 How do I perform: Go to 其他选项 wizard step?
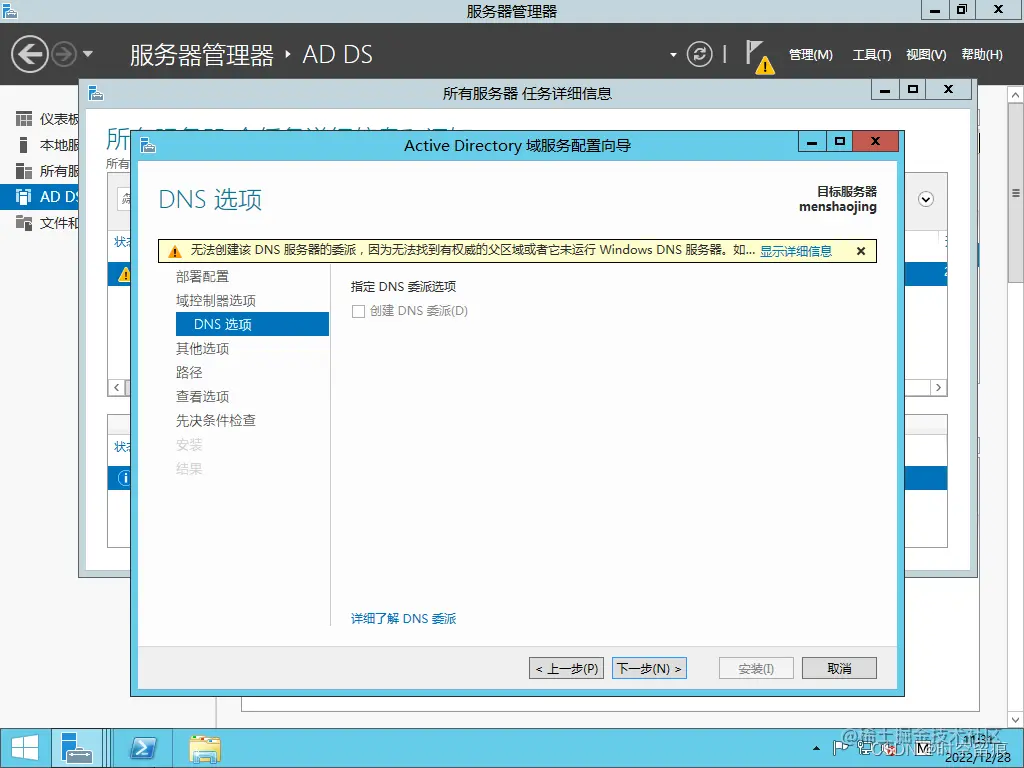[x=202, y=349]
